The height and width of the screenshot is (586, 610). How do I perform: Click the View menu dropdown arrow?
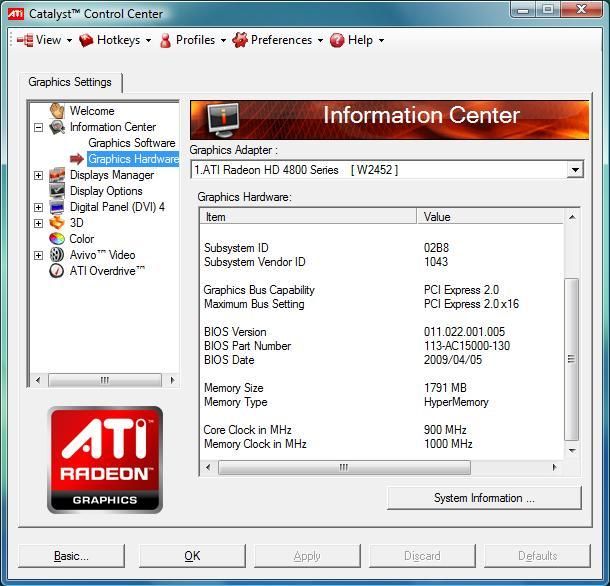[69, 40]
